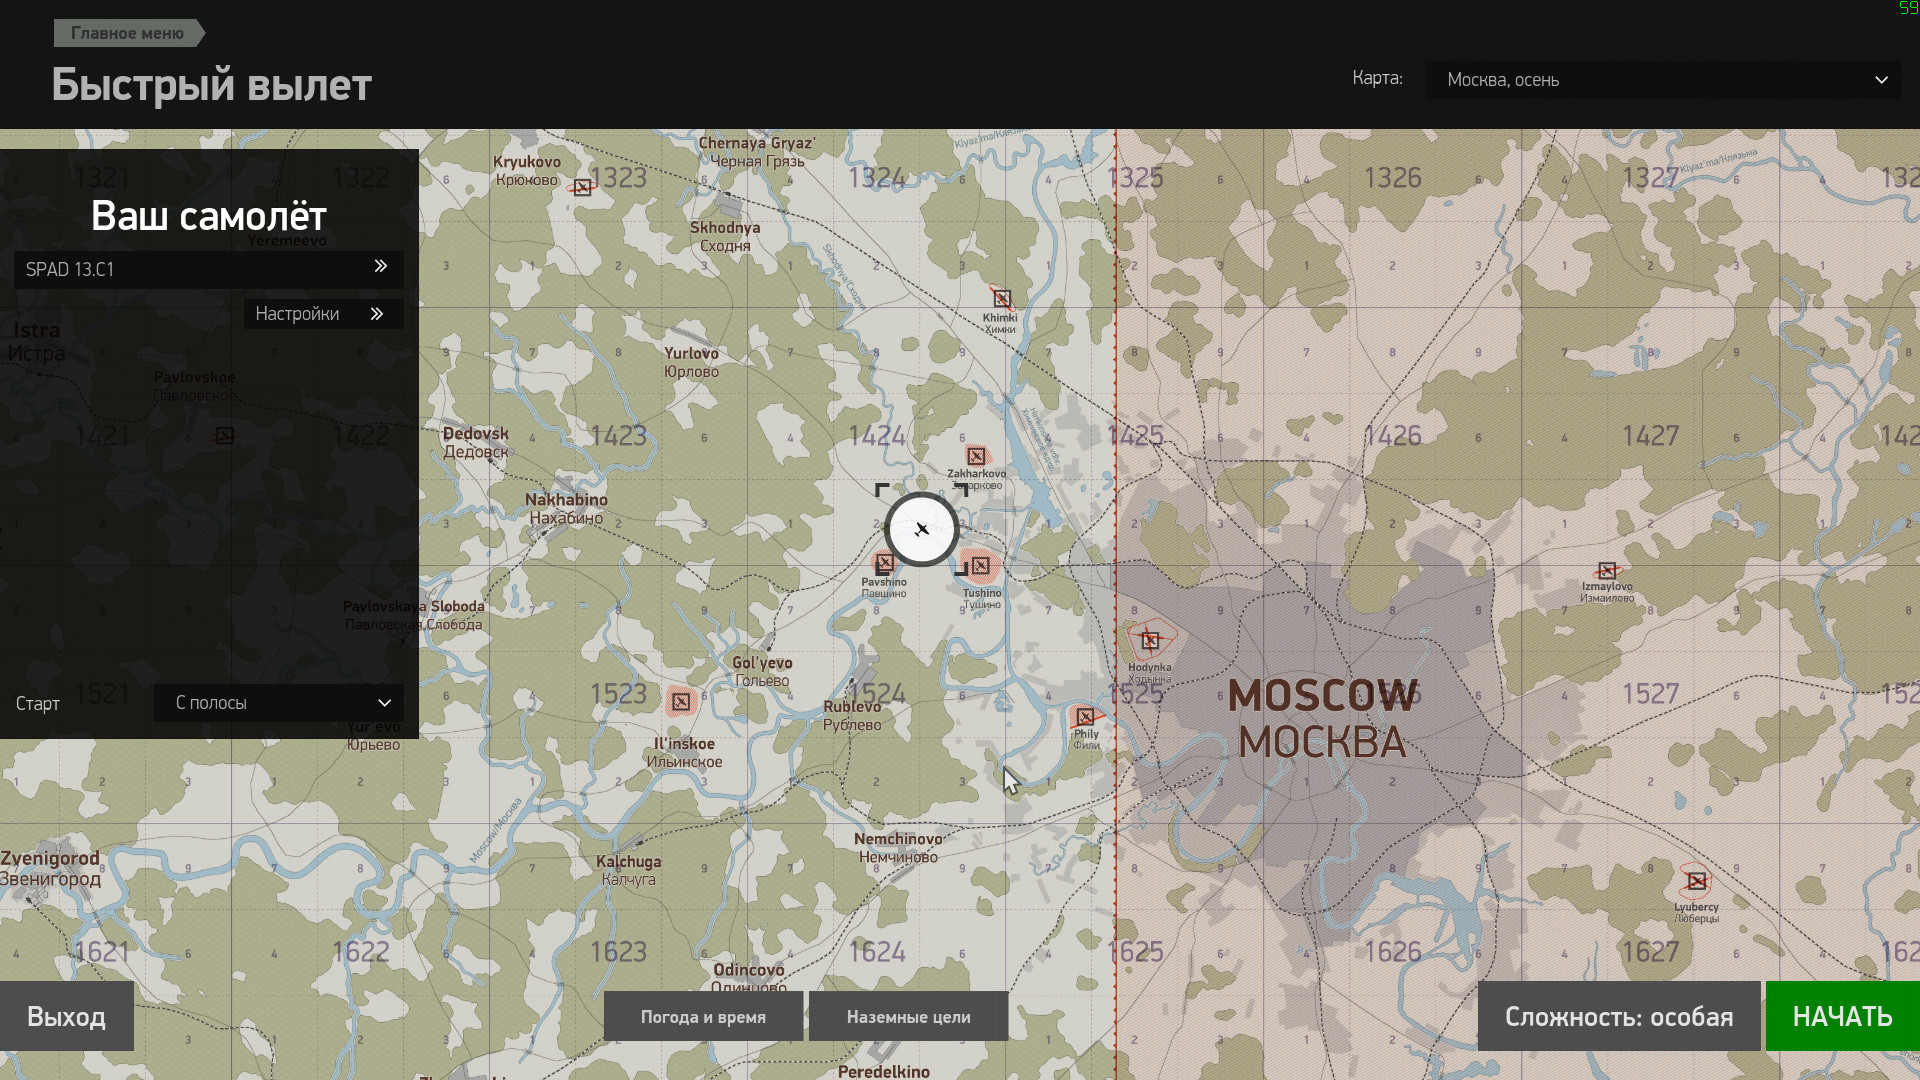The height and width of the screenshot is (1080, 1920).
Task: Select the Hodynka airfield icon
Action: point(1150,640)
